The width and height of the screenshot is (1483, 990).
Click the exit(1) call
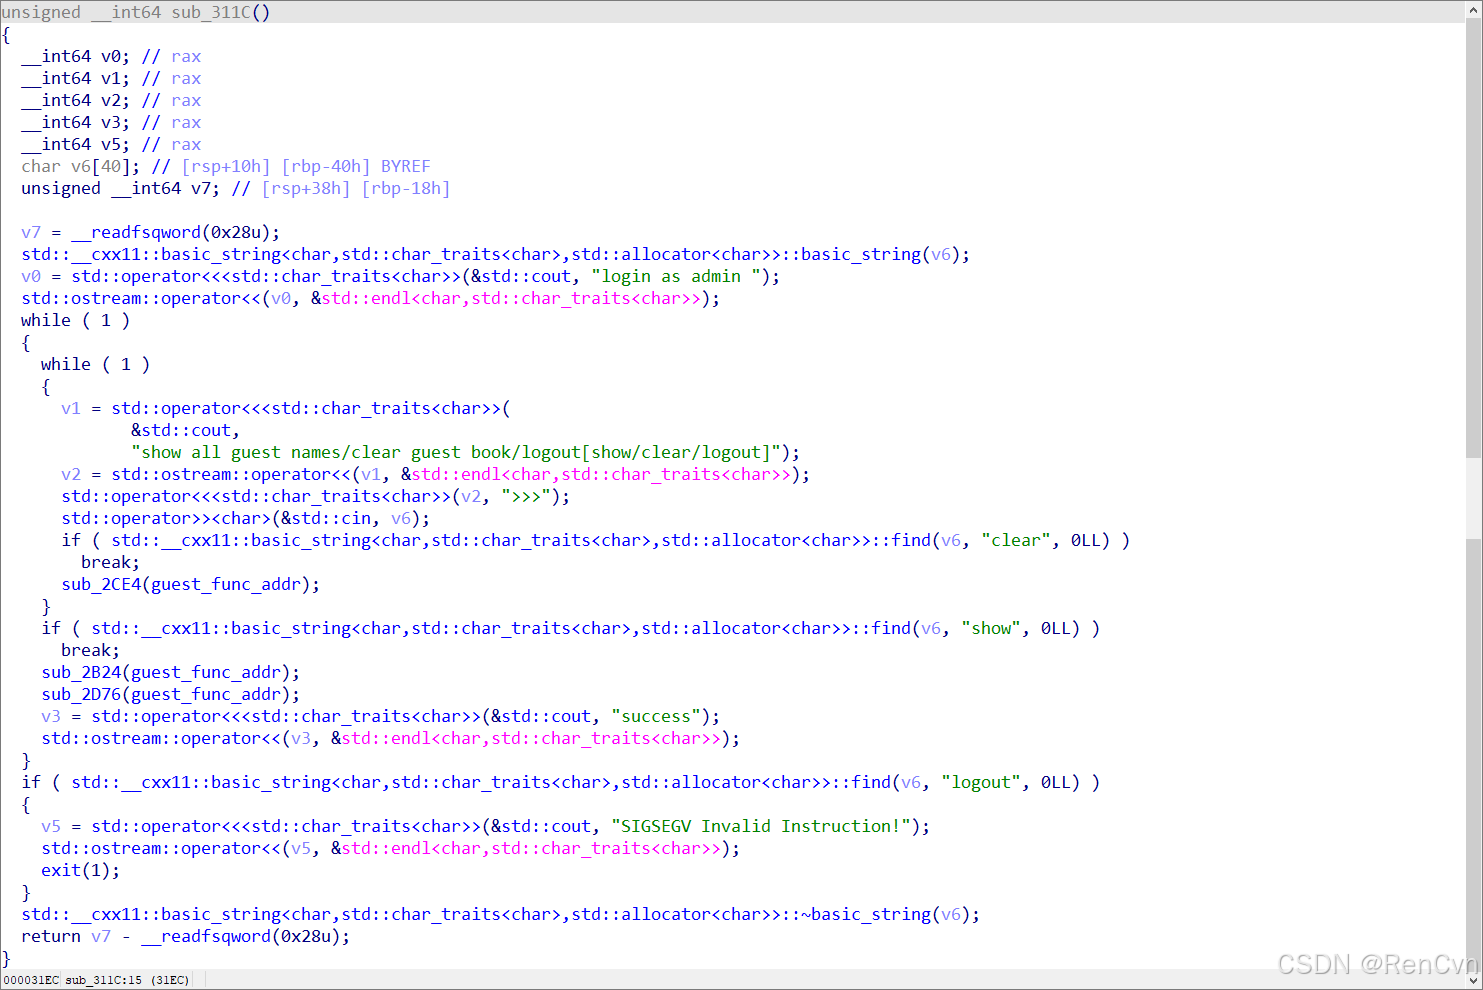pyautogui.click(x=80, y=870)
